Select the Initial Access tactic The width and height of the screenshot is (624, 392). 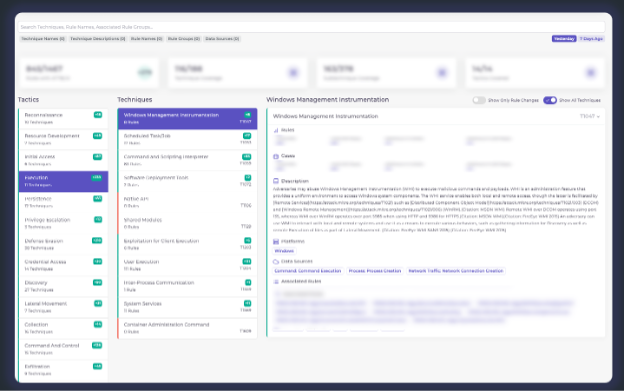(x=63, y=160)
